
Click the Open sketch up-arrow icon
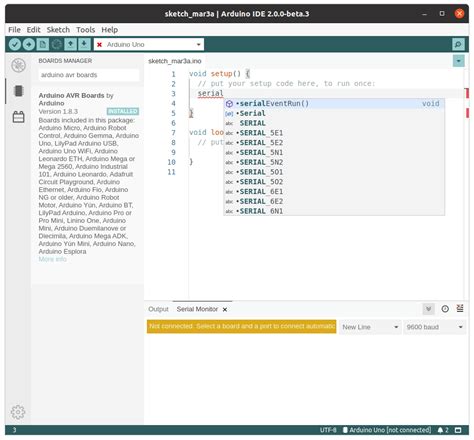pyautogui.click(x=70, y=44)
